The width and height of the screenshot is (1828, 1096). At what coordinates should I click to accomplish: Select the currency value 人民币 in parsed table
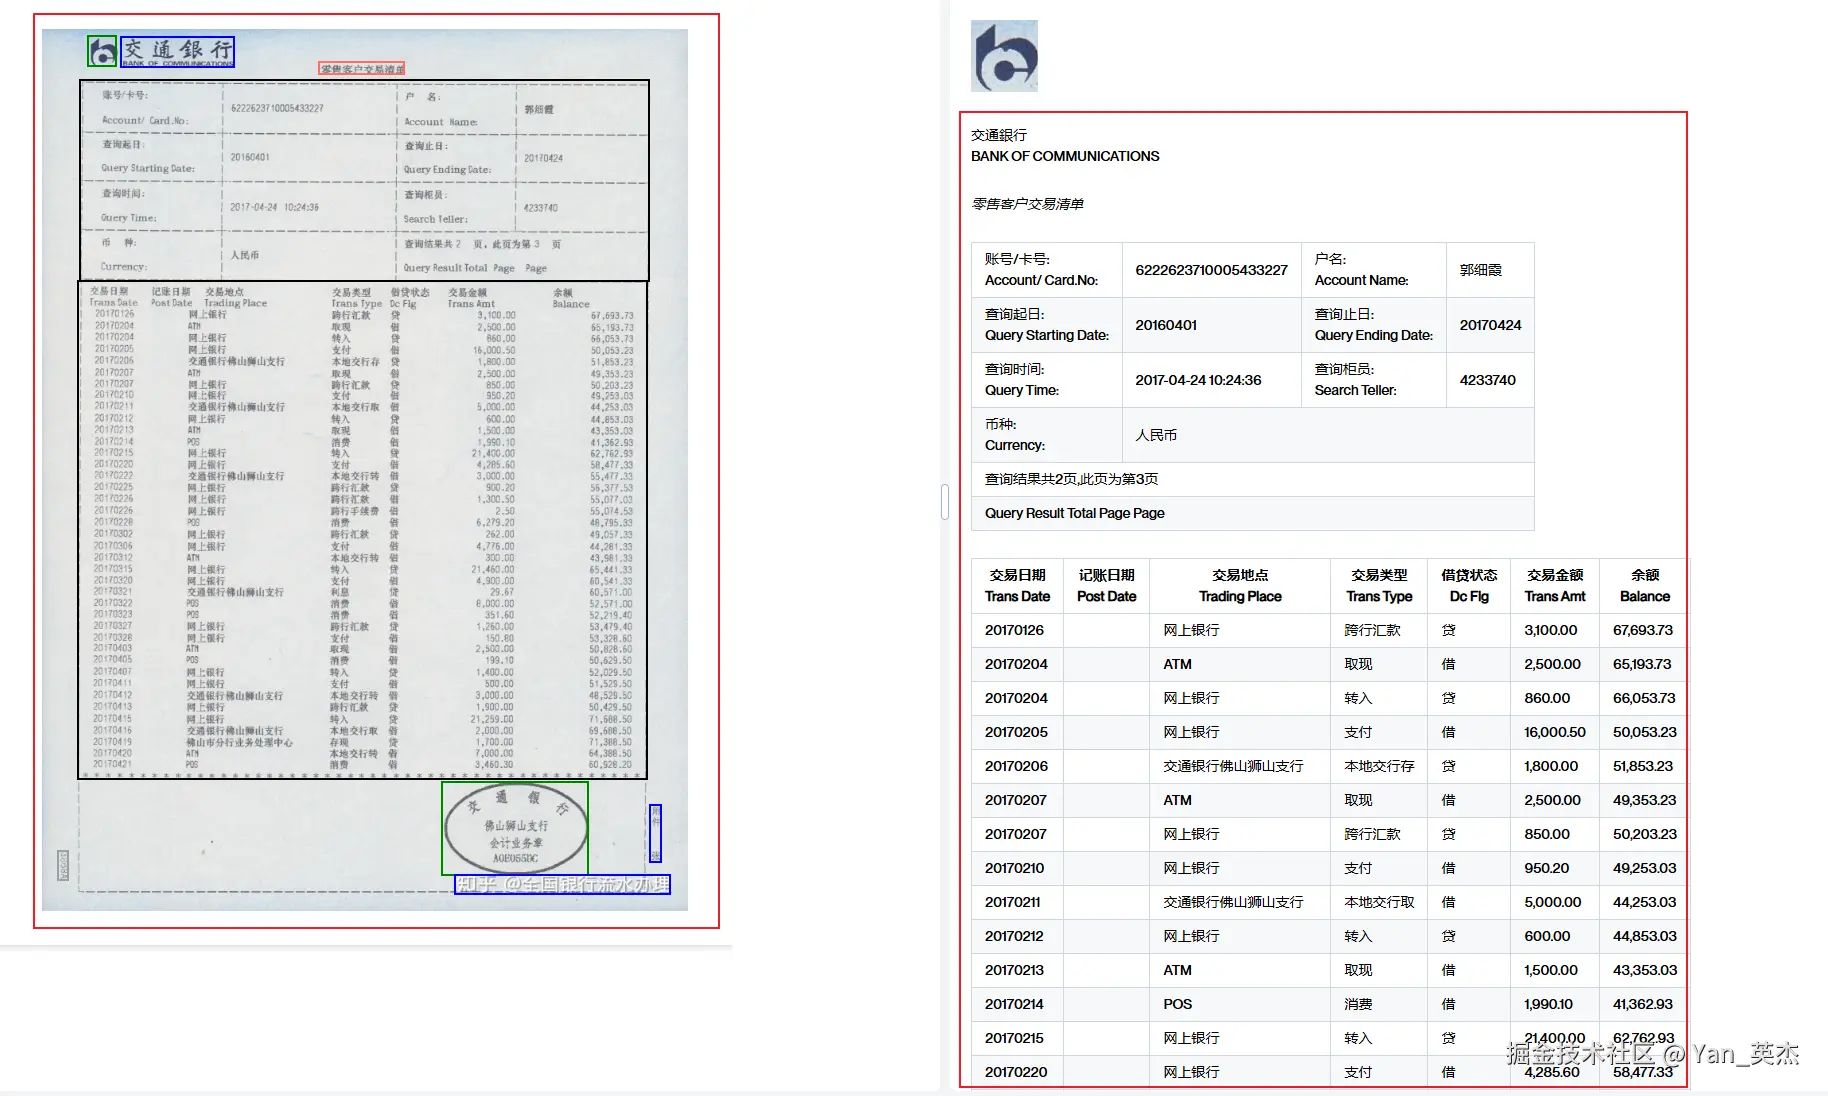point(1156,435)
